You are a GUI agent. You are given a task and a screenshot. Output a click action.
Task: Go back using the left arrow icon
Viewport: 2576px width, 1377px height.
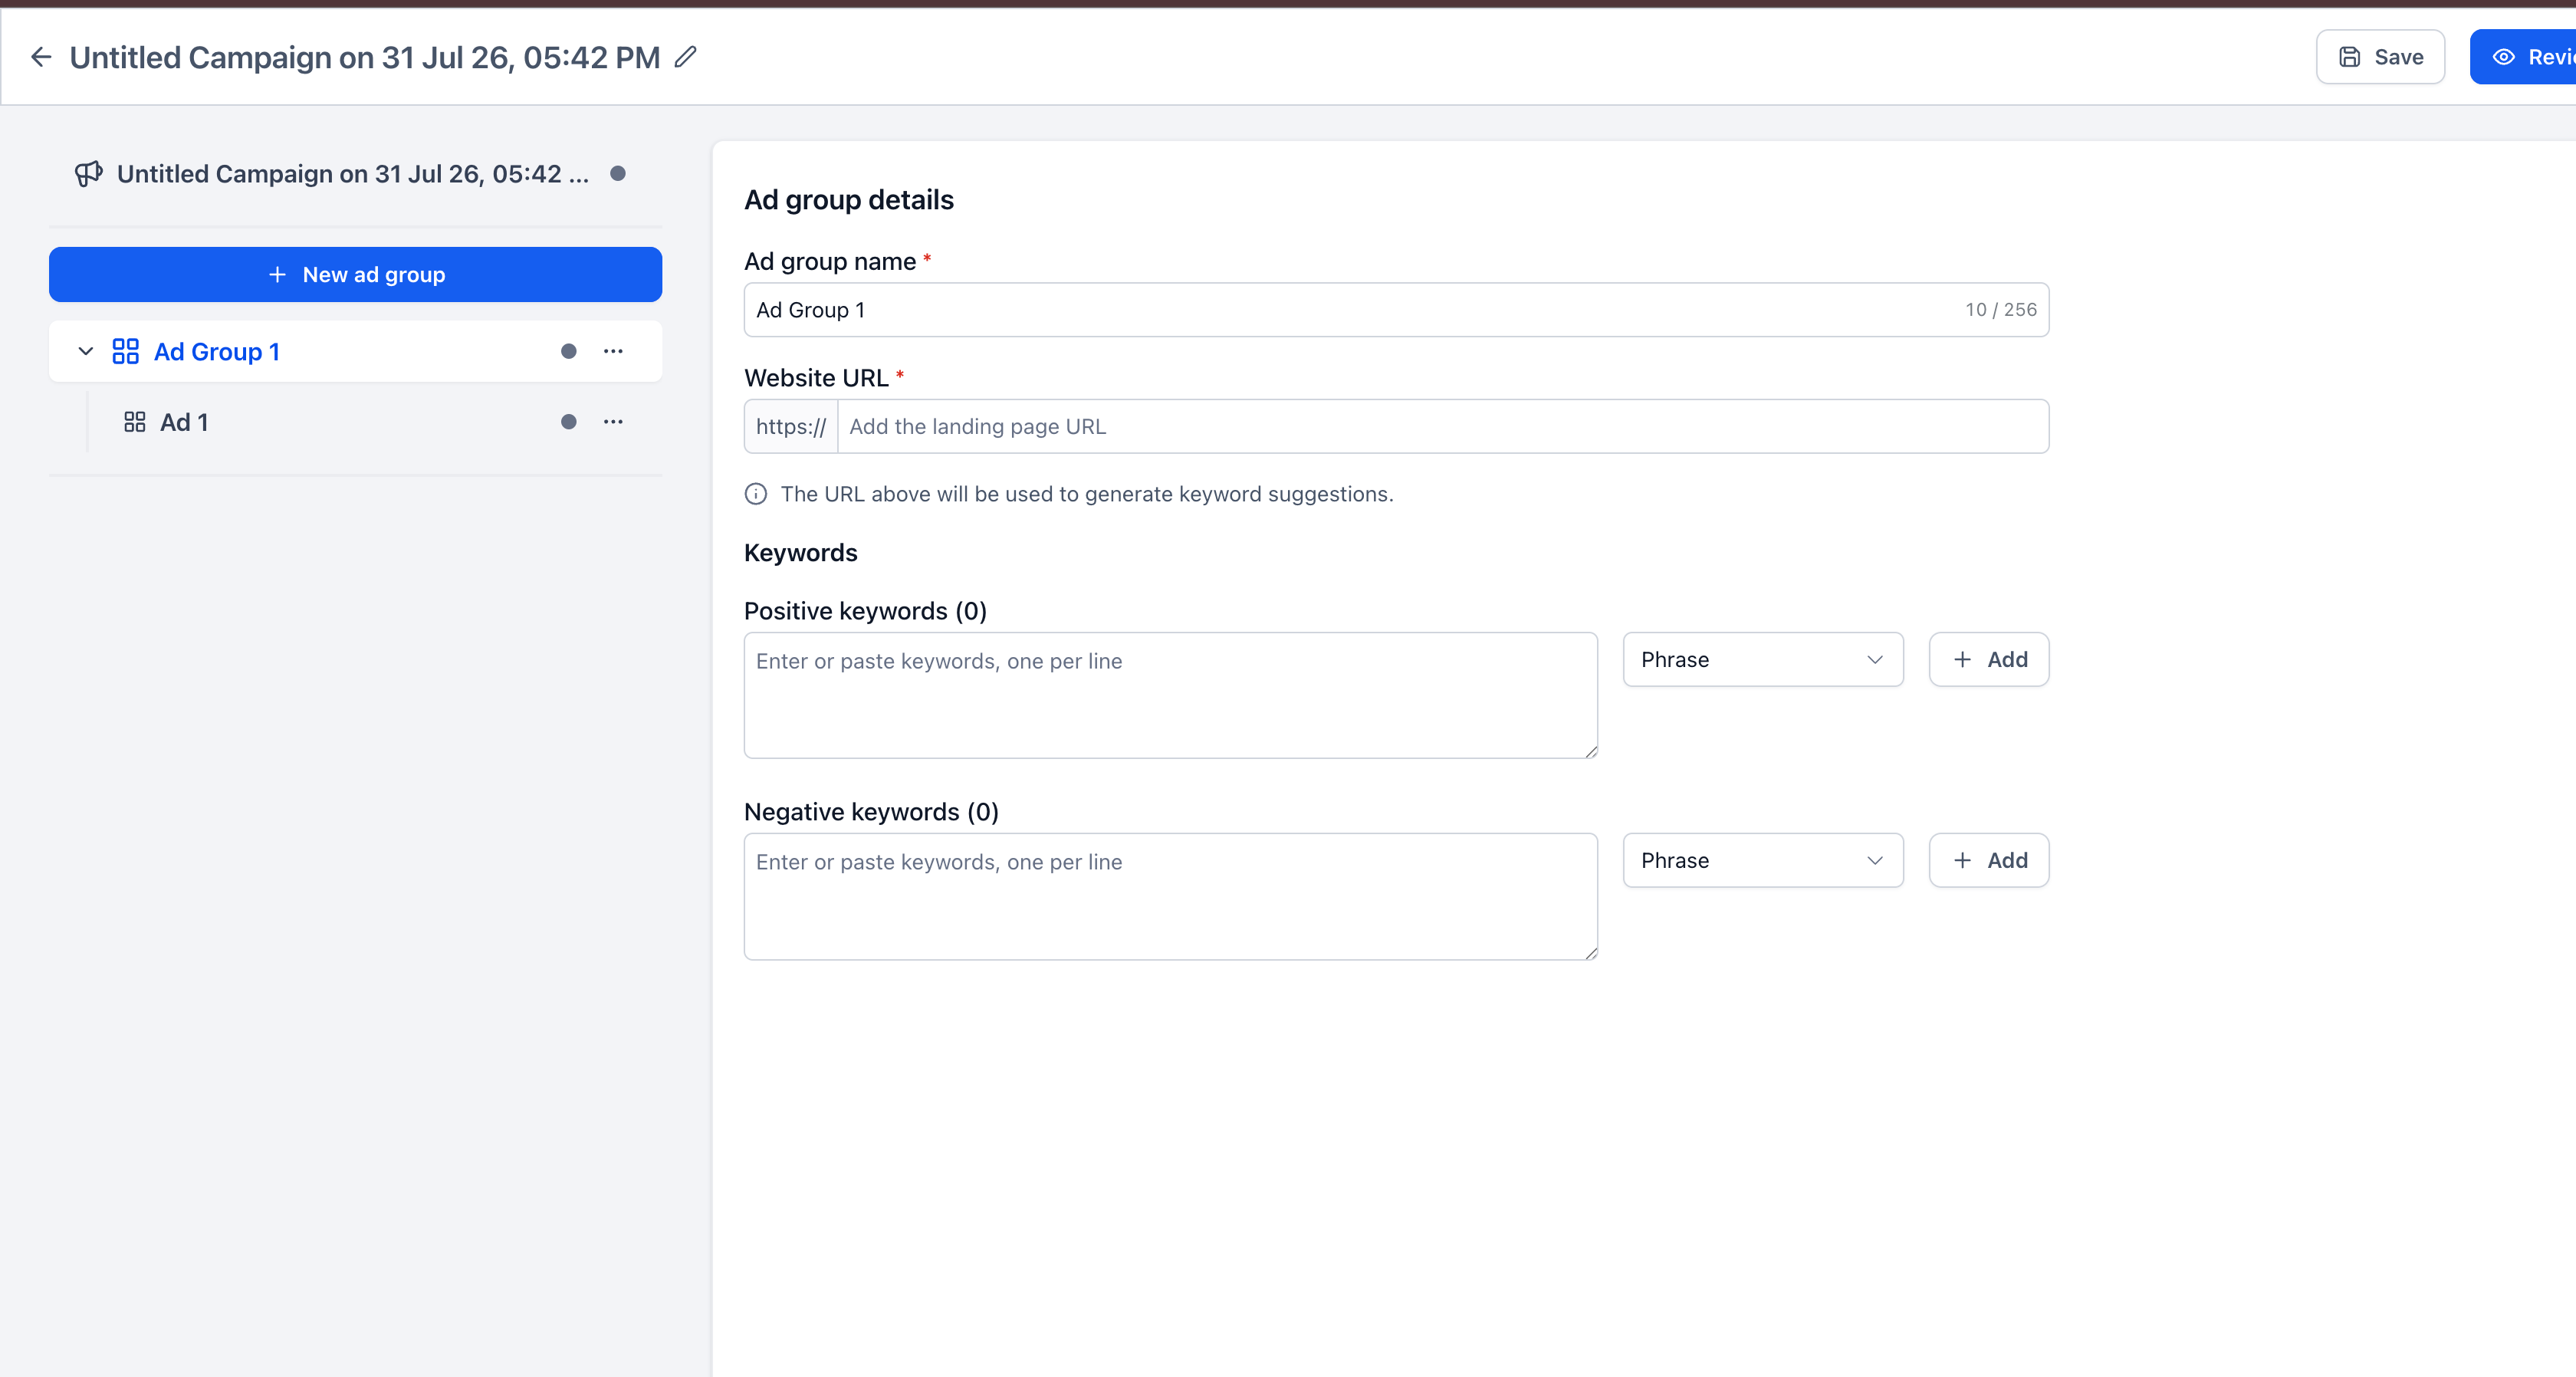[41, 57]
